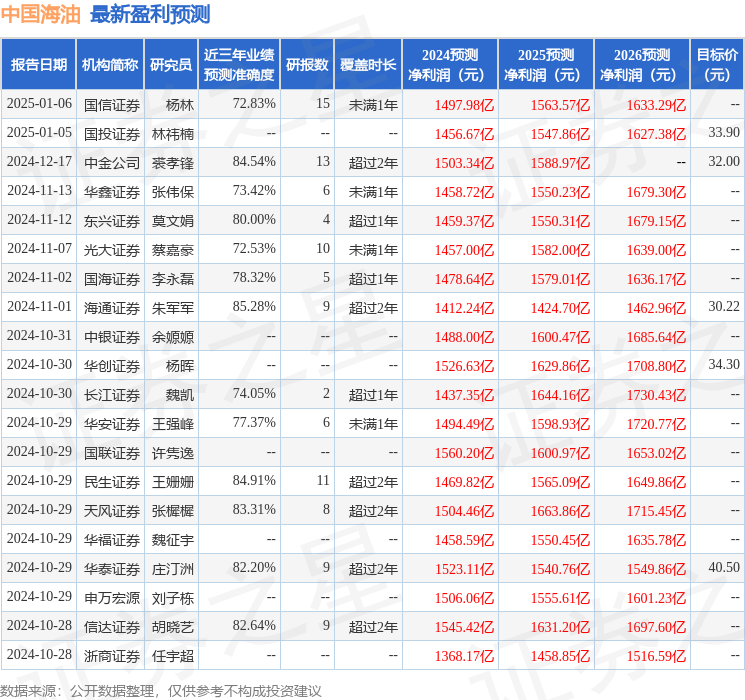Select the 华泰证券 institution cell
745x700 pixels.
pos(112,568)
